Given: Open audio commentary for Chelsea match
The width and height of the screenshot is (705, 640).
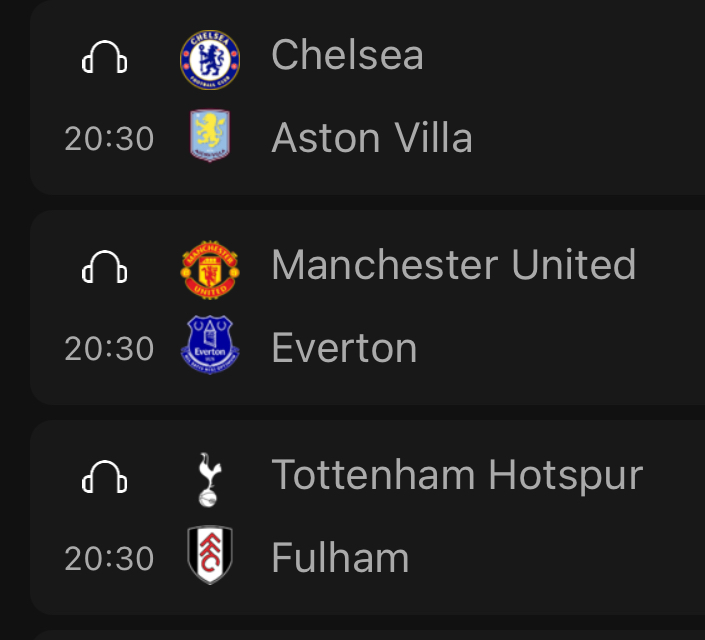Looking at the screenshot, I should [105, 57].
